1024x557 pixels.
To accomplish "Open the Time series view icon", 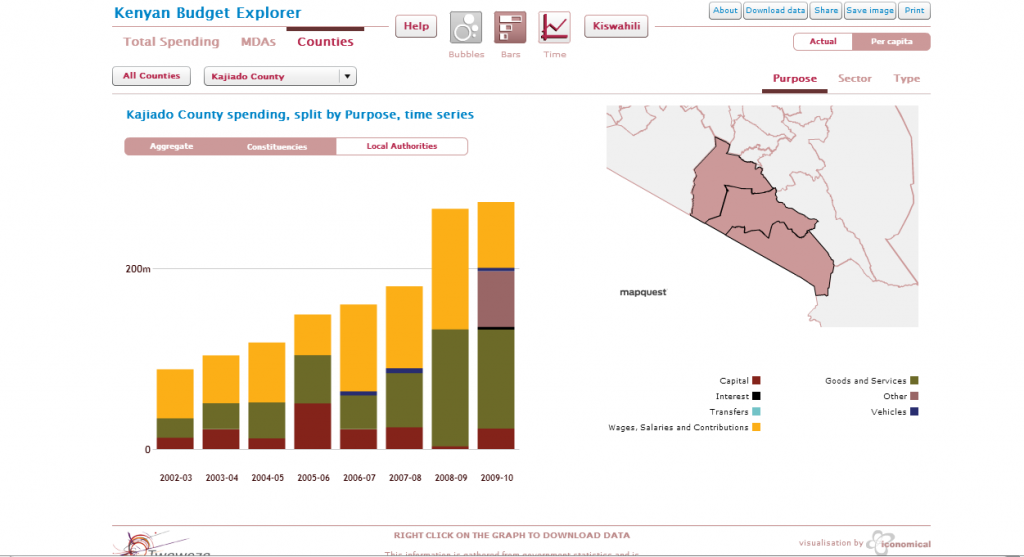I will pyautogui.click(x=554, y=27).
